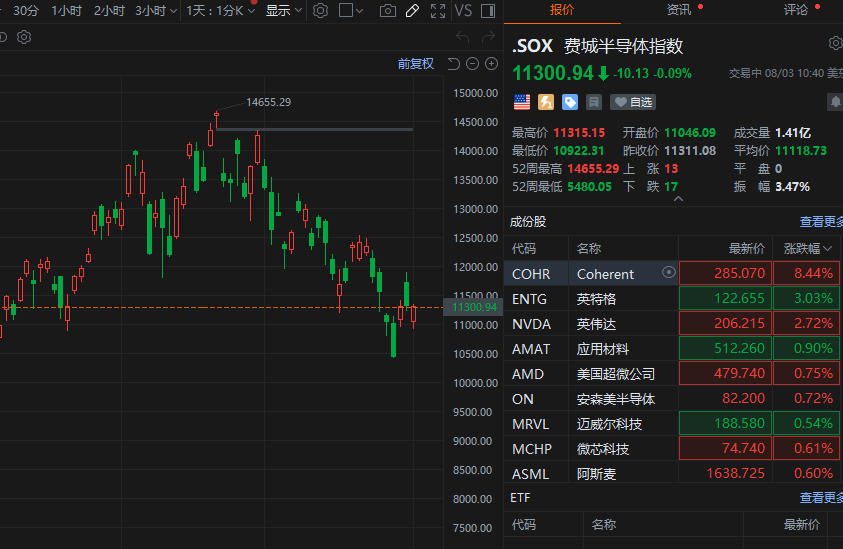Select the NVDA 英伟达 row
This screenshot has width=843, height=549.
tap(673, 324)
